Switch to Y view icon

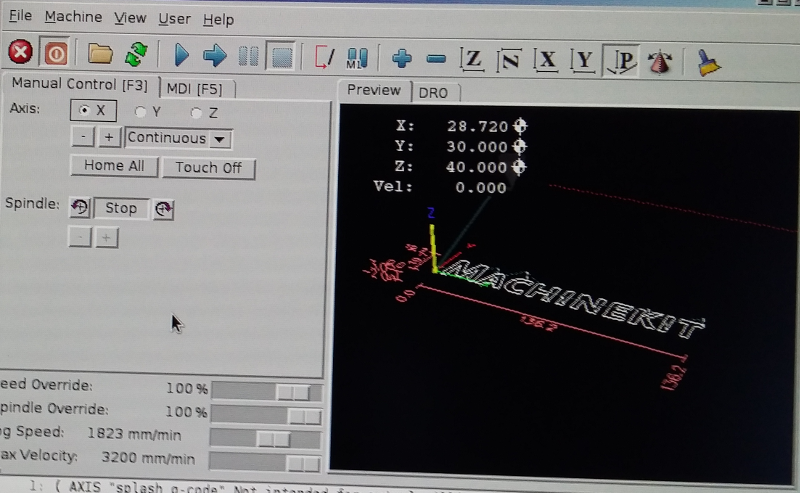(583, 62)
